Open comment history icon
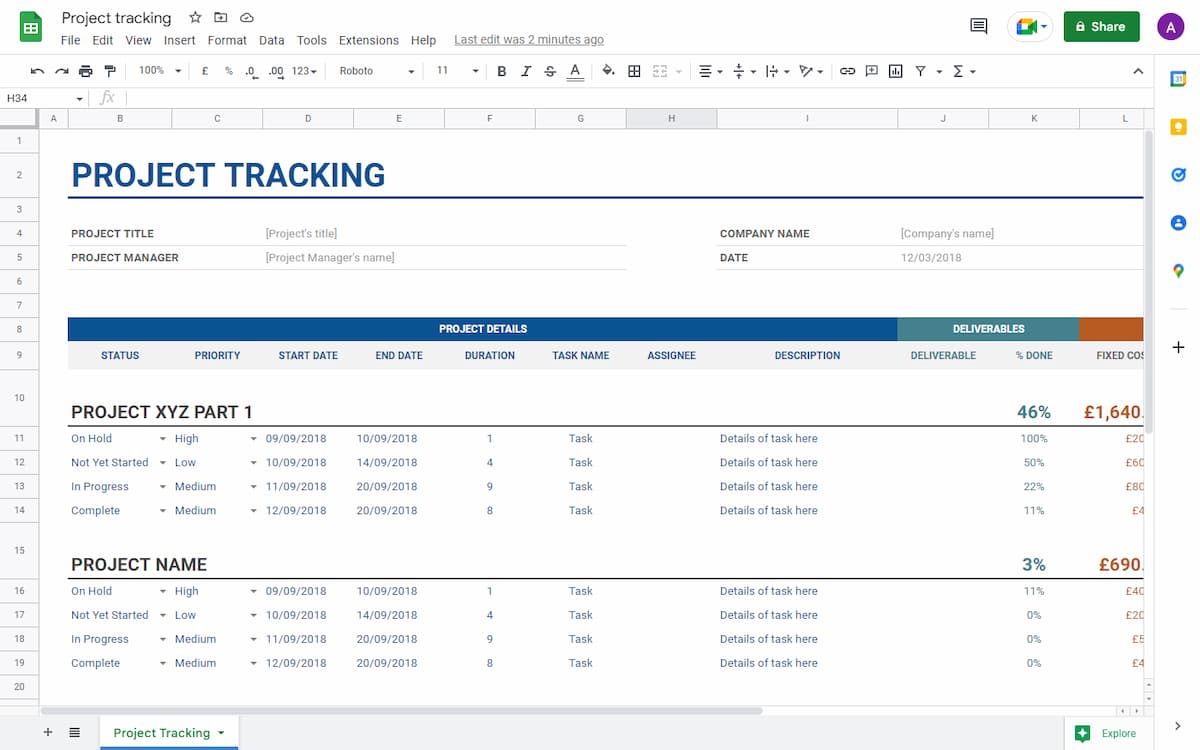1200x750 pixels. [x=979, y=27]
